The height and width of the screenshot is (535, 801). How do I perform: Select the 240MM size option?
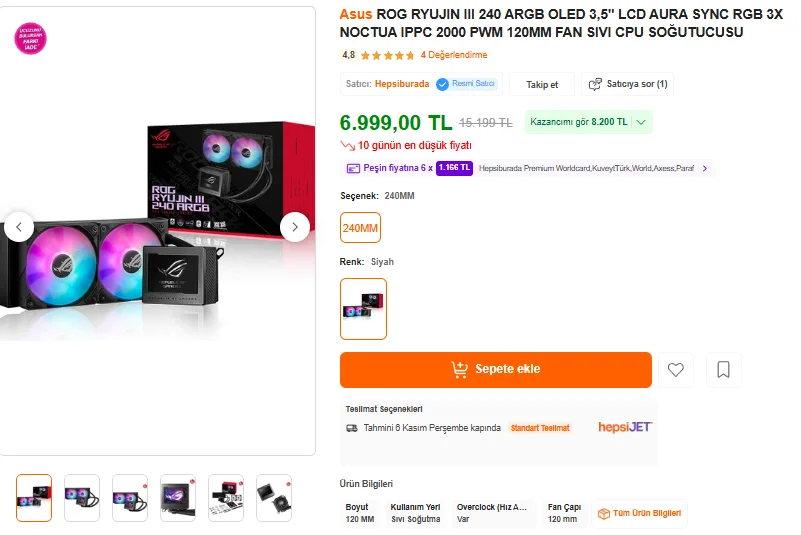click(x=360, y=228)
